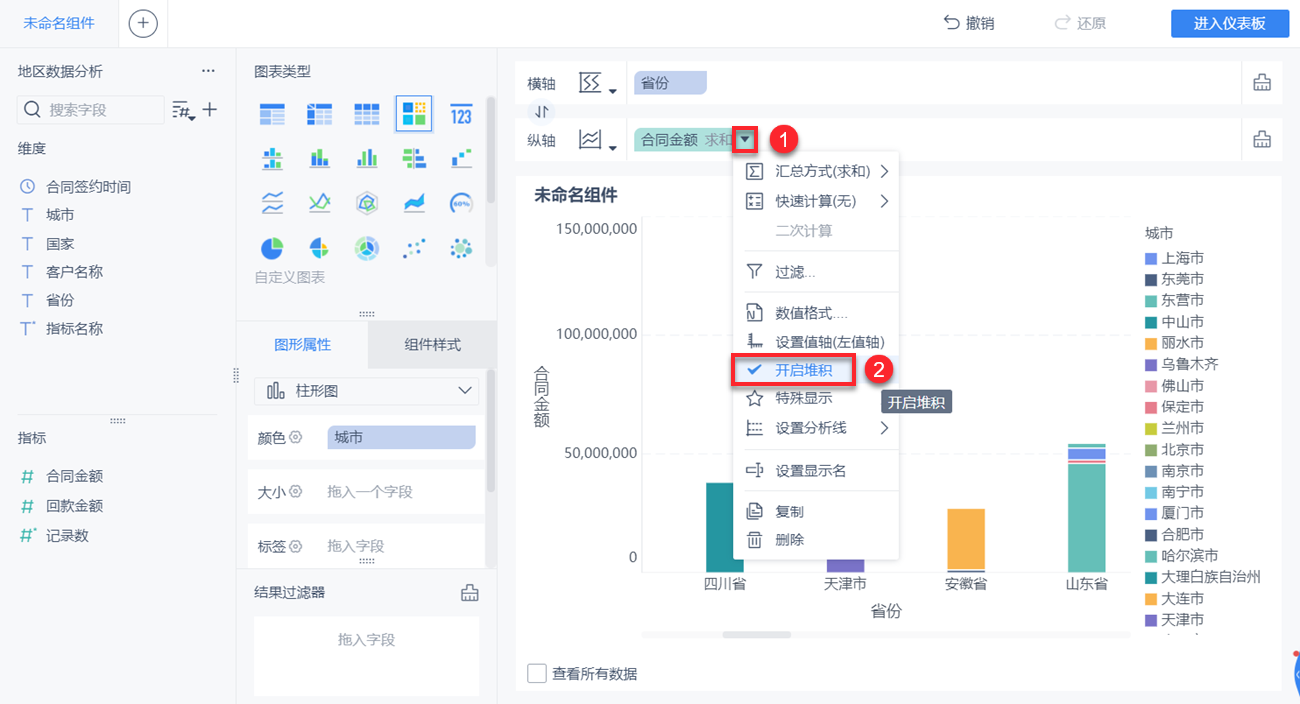Open the 横轴 axis type dropdown arrow
Screen dimensions: 1300x704
611,92
